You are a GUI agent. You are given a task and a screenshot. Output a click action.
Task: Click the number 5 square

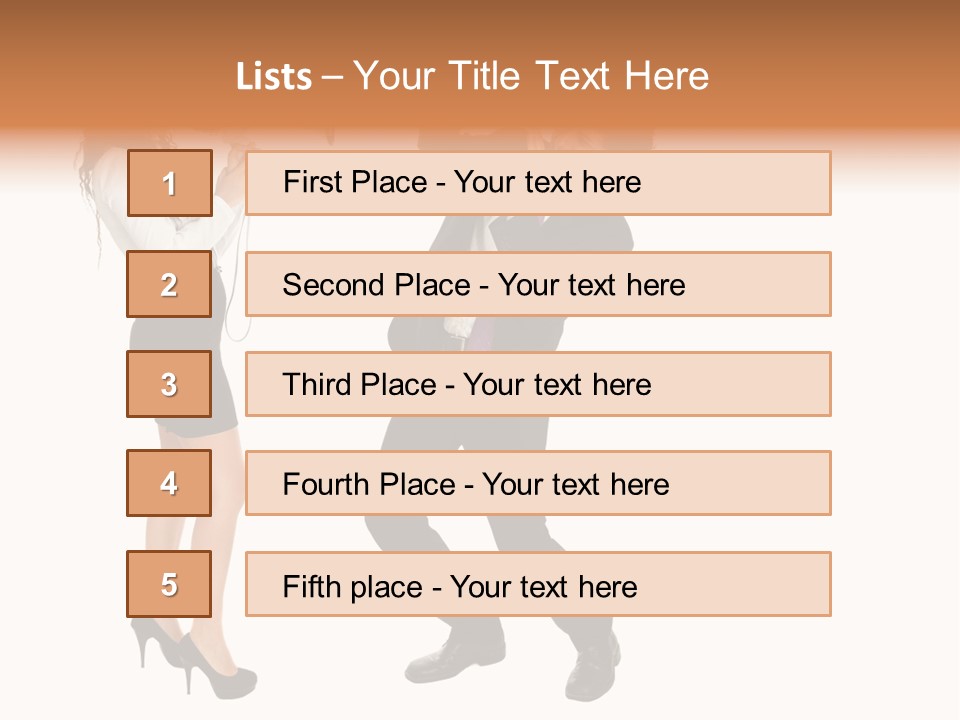point(169,584)
